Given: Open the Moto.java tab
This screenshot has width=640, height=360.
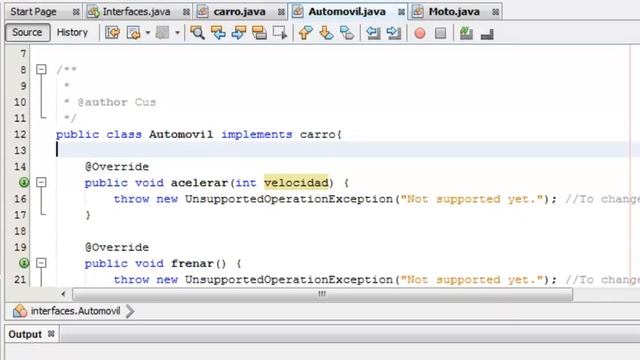Looking at the screenshot, I should [x=454, y=12].
